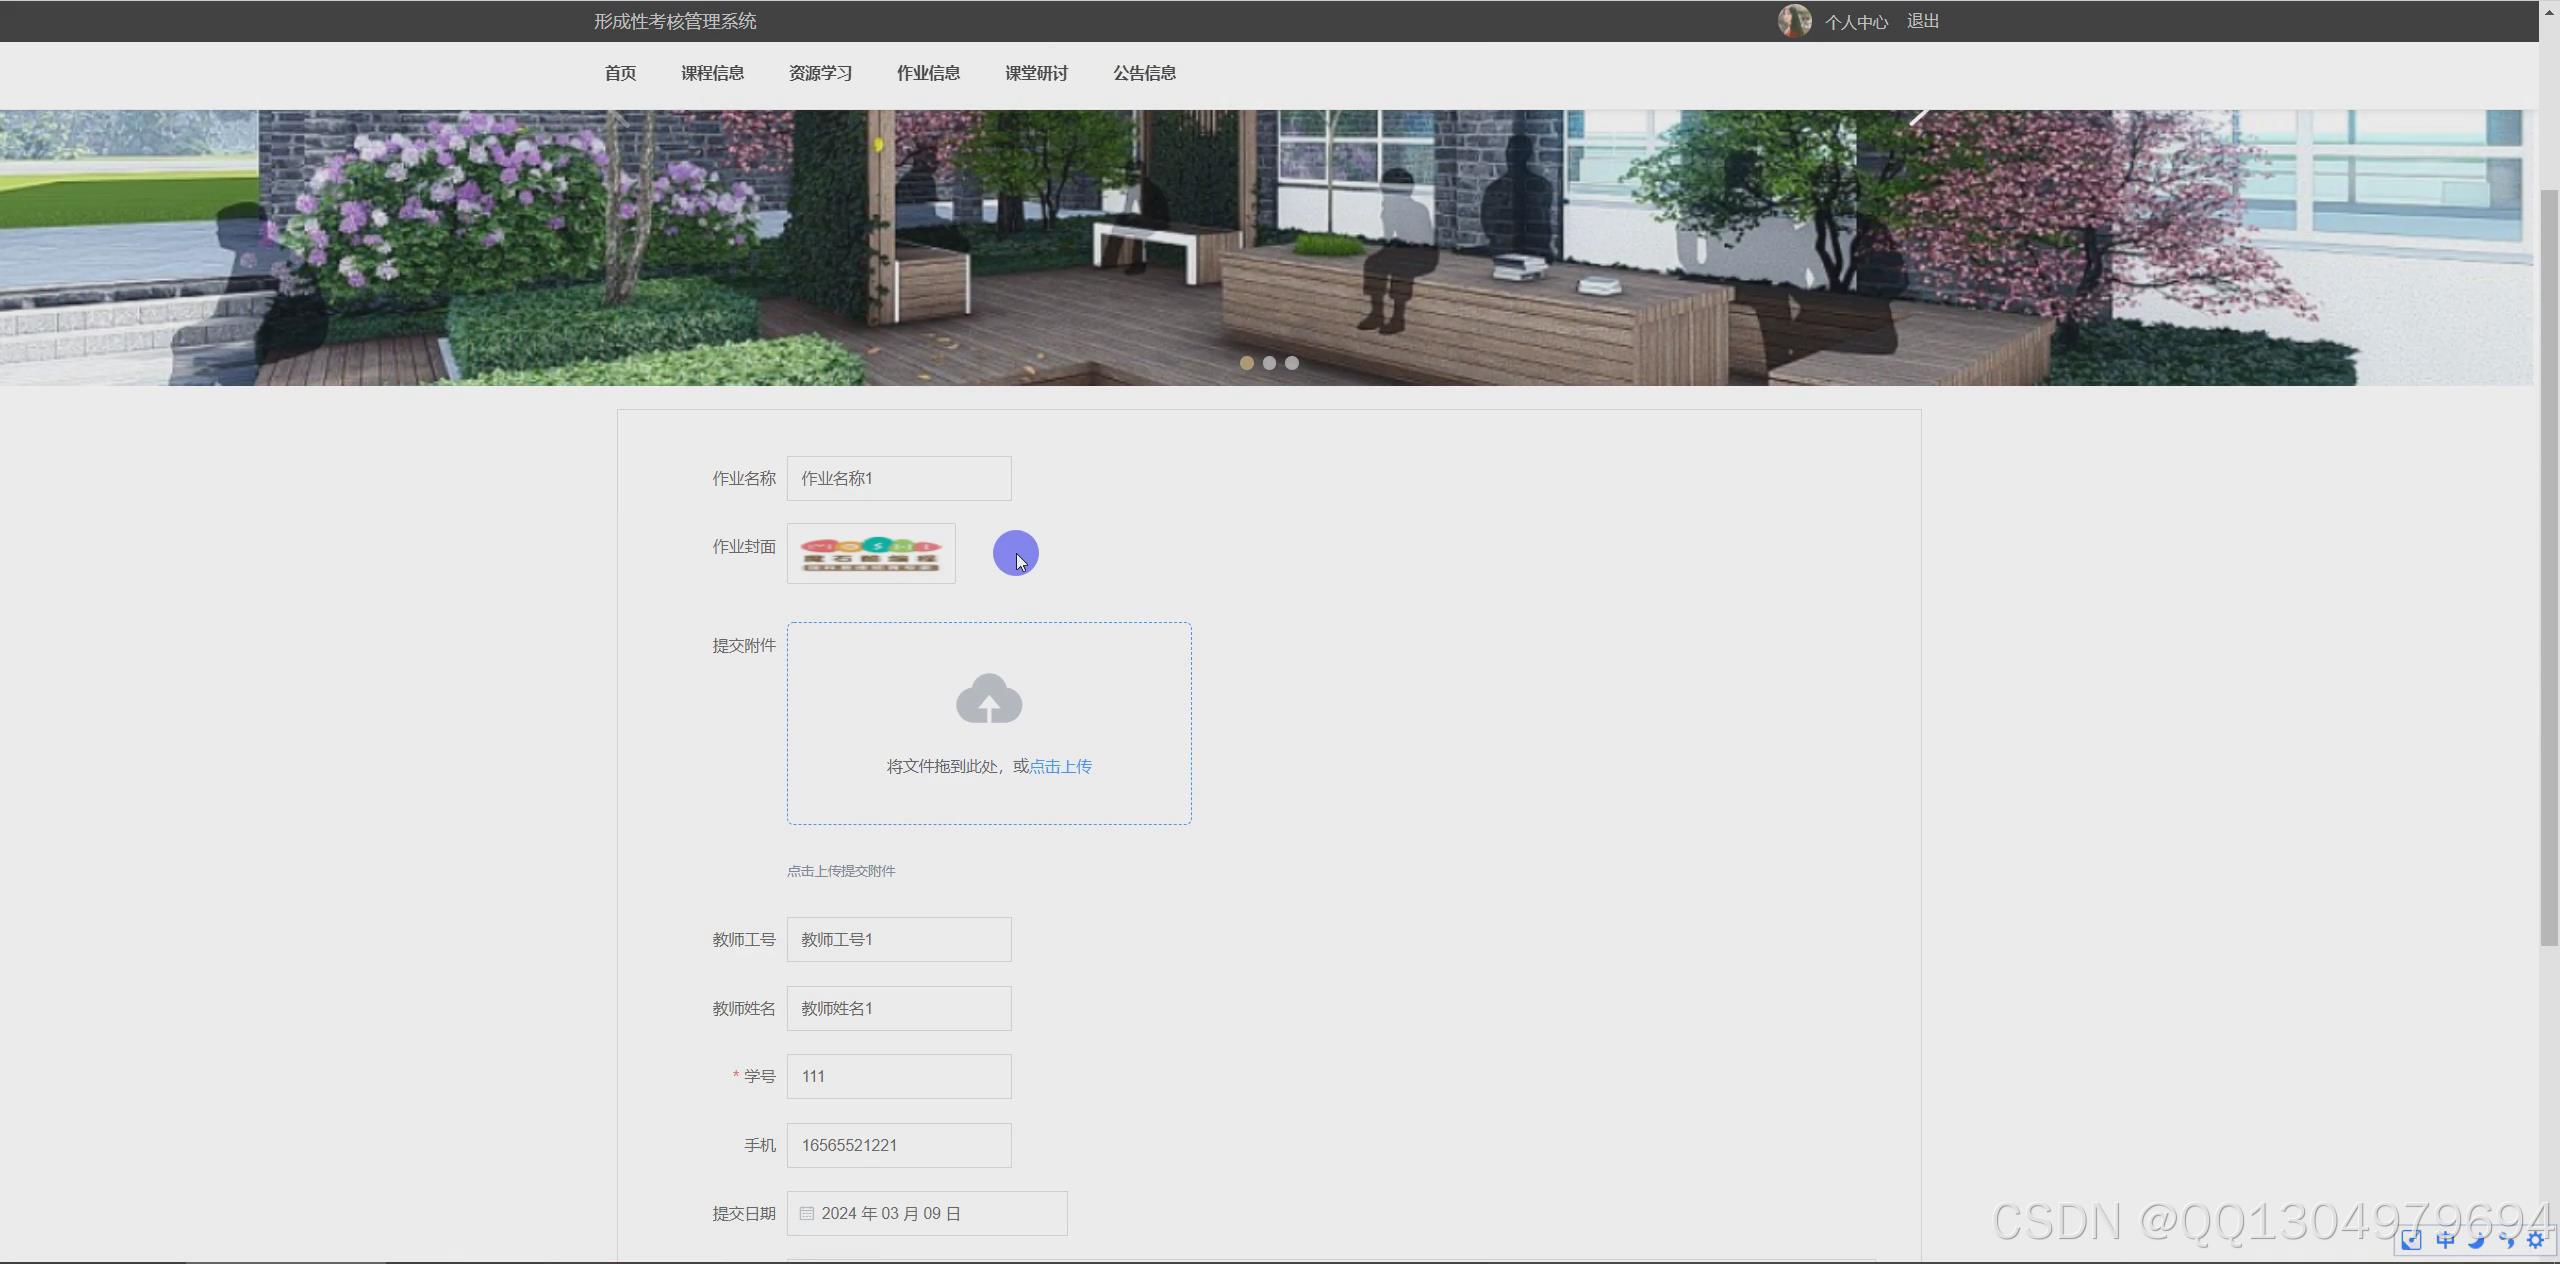
Task: Click the calendar icon in 提交日期
Action: pos(807,1213)
